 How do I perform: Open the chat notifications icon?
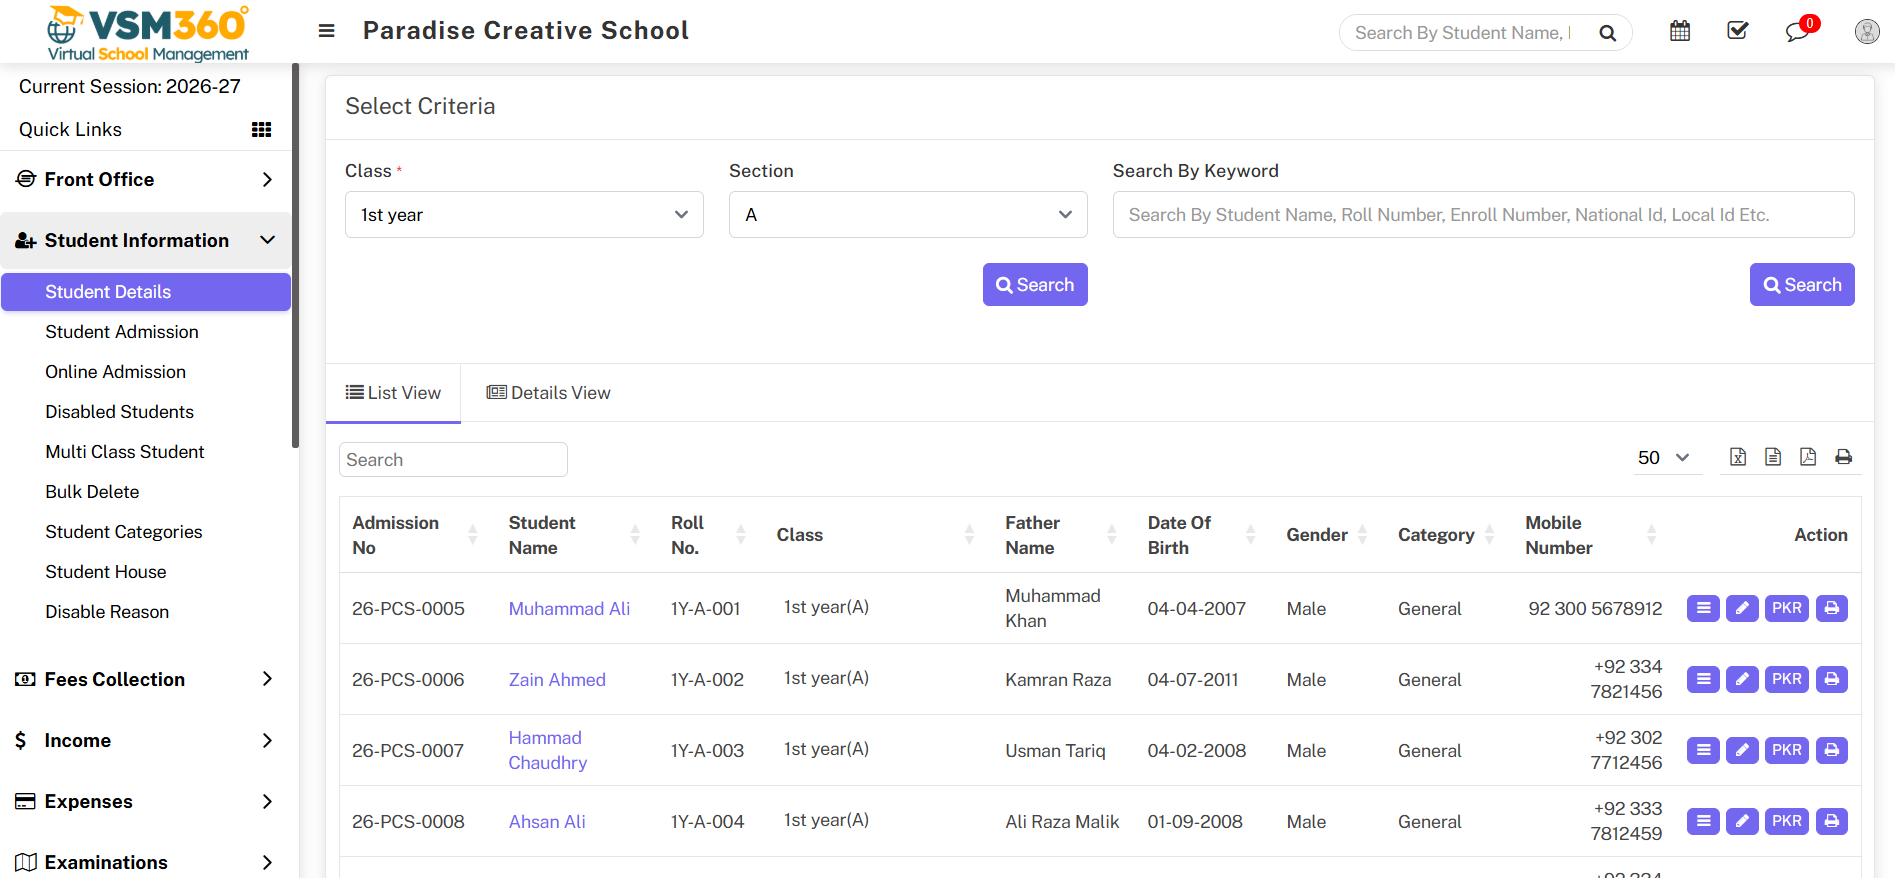pos(1797,31)
